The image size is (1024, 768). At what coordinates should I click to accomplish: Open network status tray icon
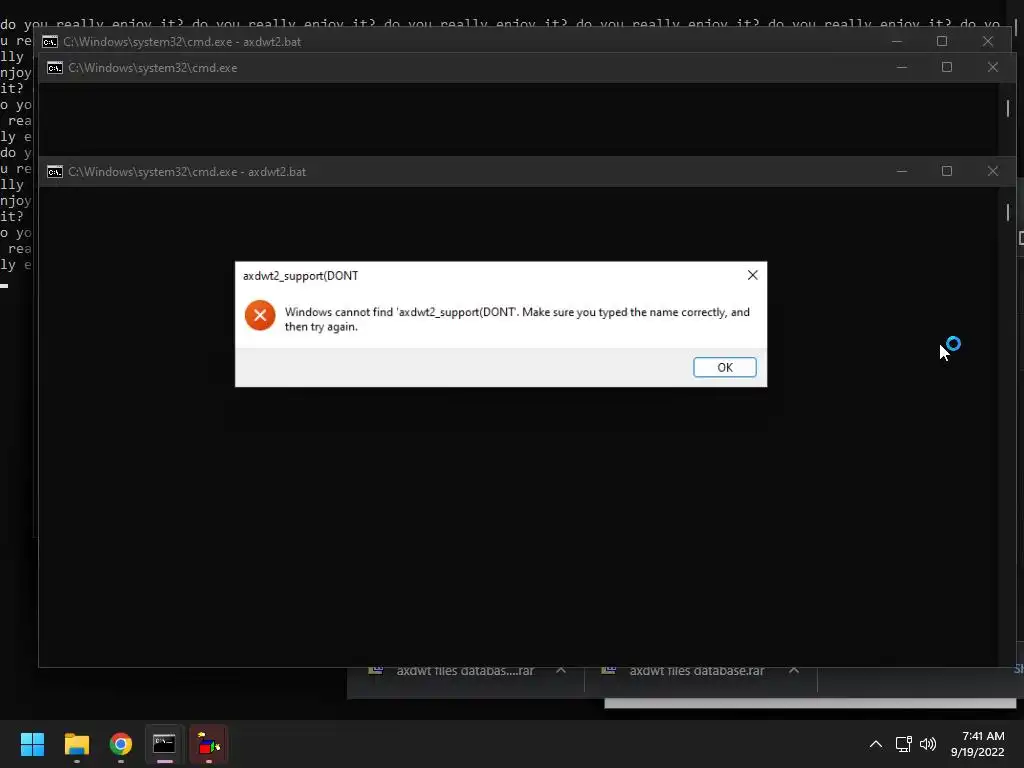click(903, 744)
